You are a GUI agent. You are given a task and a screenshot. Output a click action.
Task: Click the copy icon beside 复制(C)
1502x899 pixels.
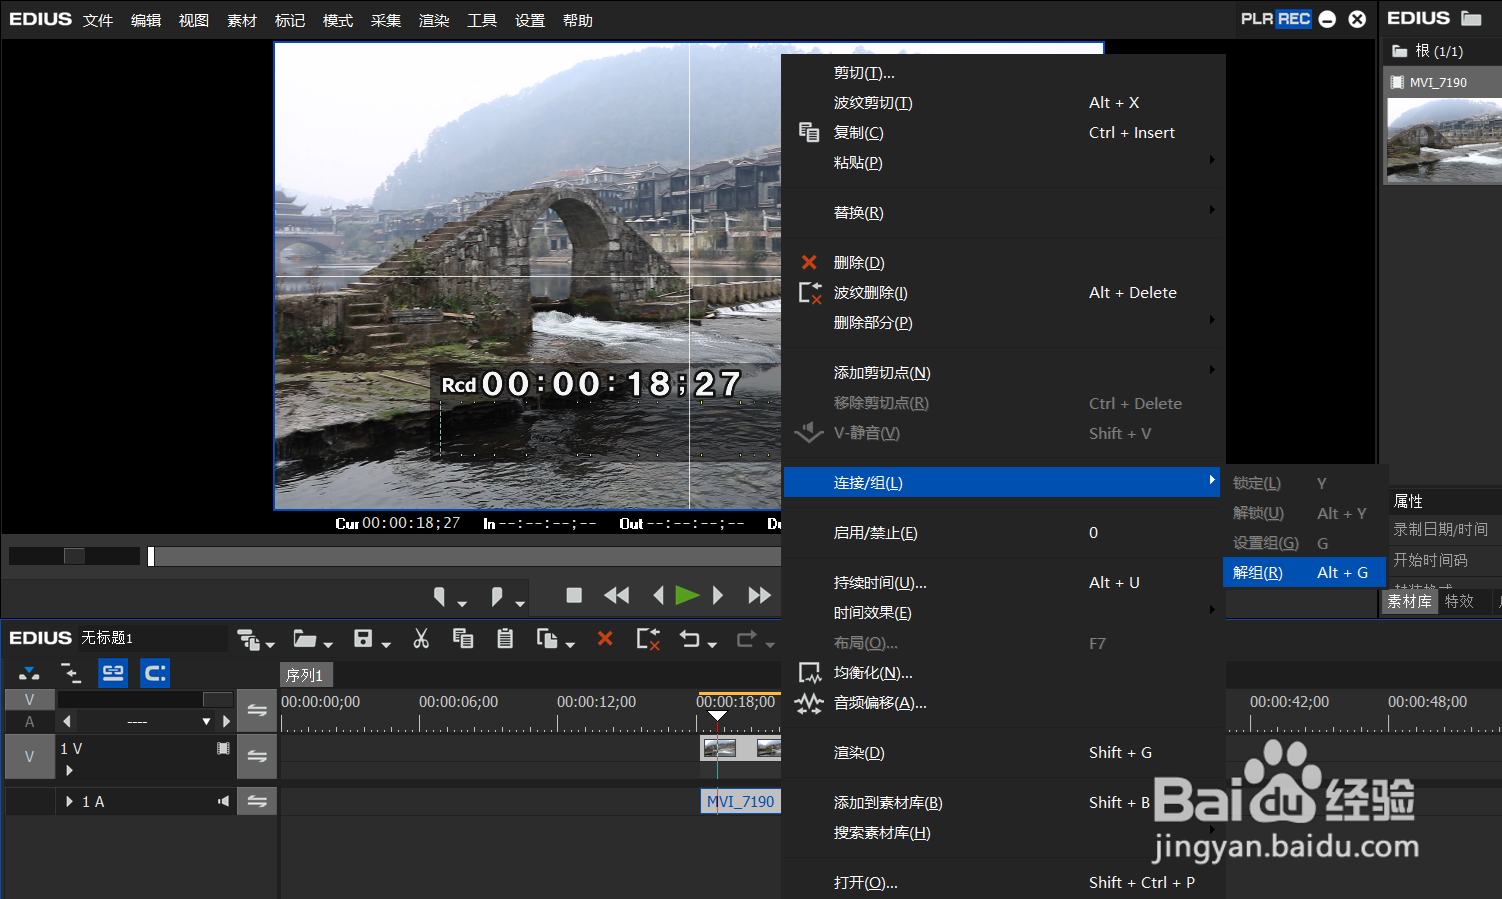pyautogui.click(x=809, y=132)
